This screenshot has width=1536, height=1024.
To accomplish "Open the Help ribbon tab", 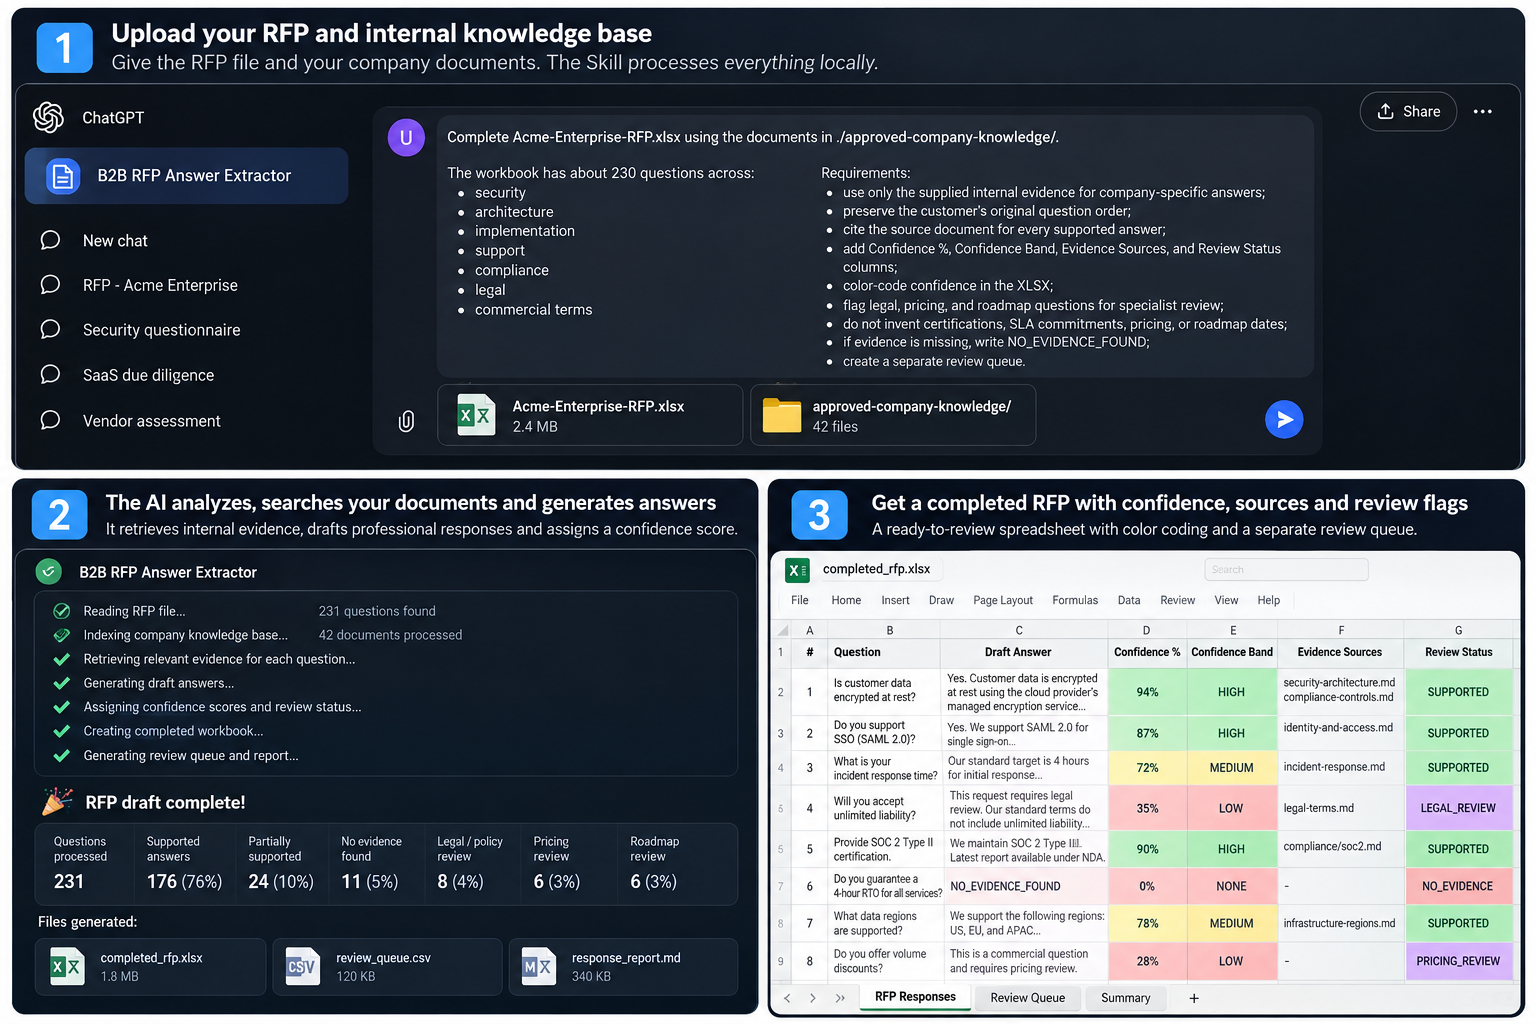I will 1268,600.
